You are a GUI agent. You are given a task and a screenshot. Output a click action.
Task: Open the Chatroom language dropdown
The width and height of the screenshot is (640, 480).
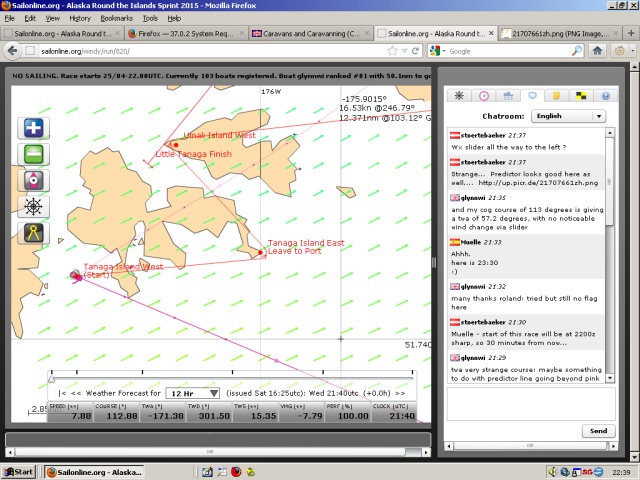click(x=568, y=116)
